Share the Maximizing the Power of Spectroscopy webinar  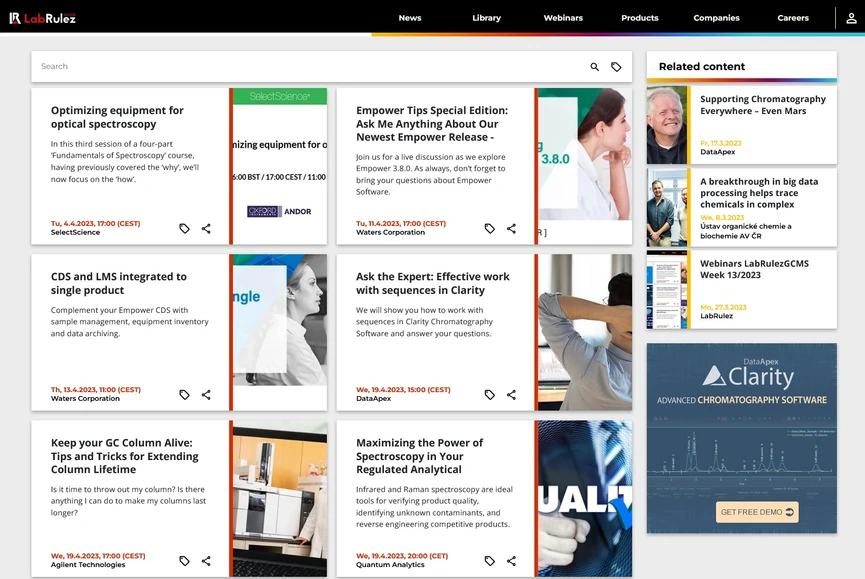click(x=511, y=561)
